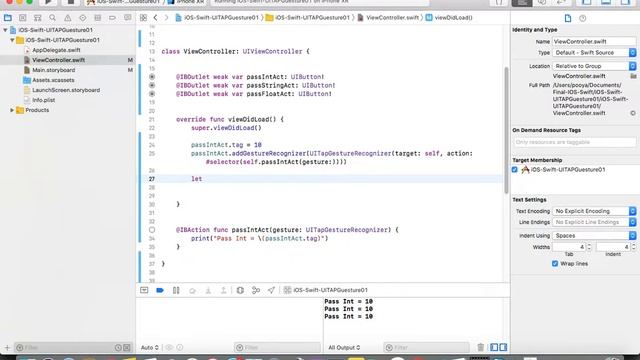Select Main.storyboard in navigator
Screen dimensions: 640x360
pyautogui.click(x=53, y=70)
